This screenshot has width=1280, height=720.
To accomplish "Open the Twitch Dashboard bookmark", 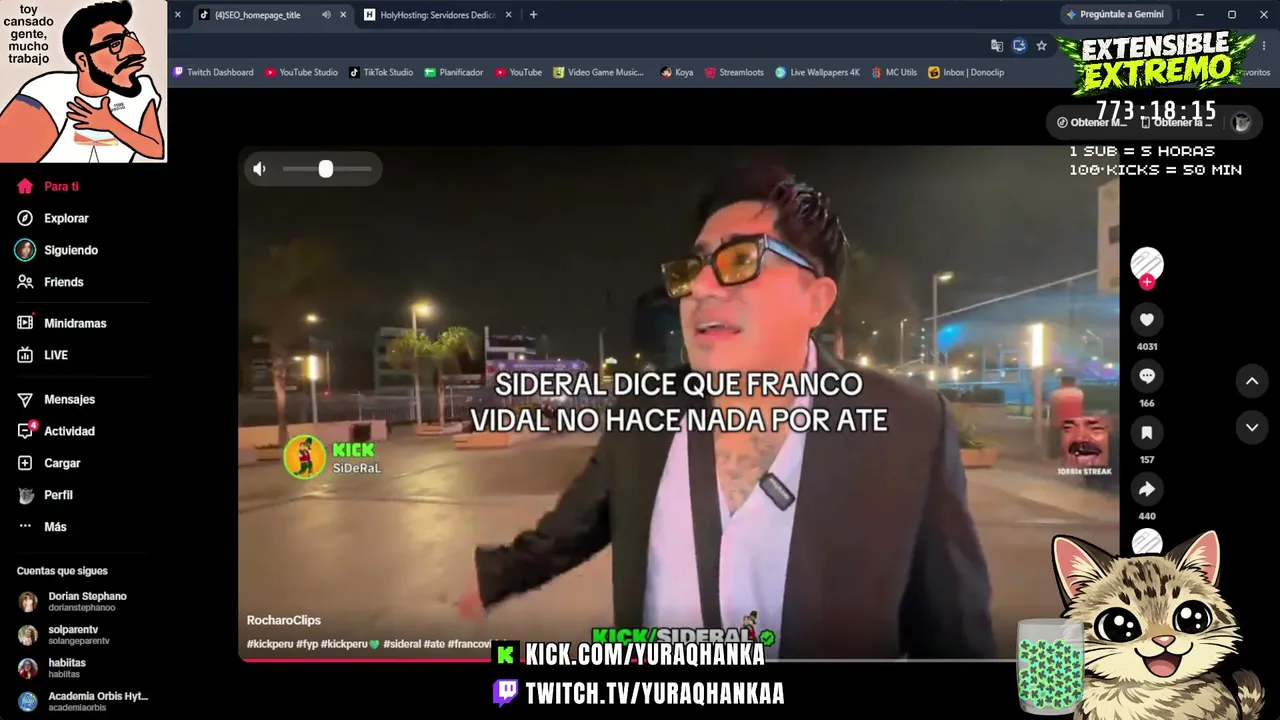I will pos(214,72).
